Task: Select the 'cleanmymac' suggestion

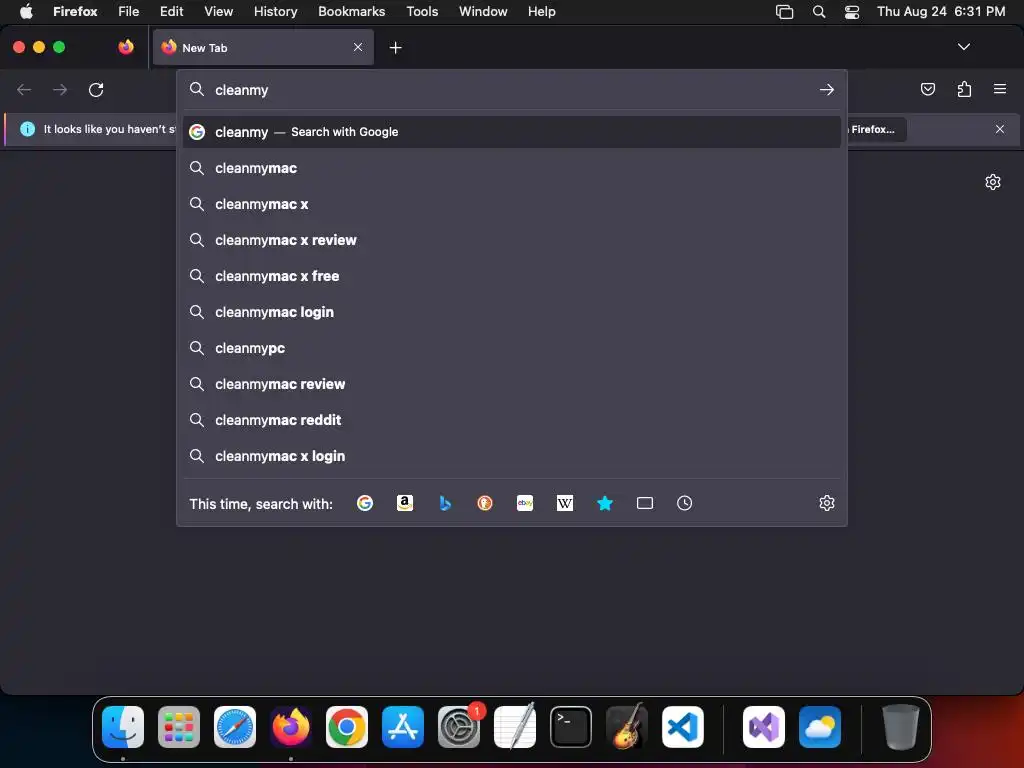Action: pos(512,168)
